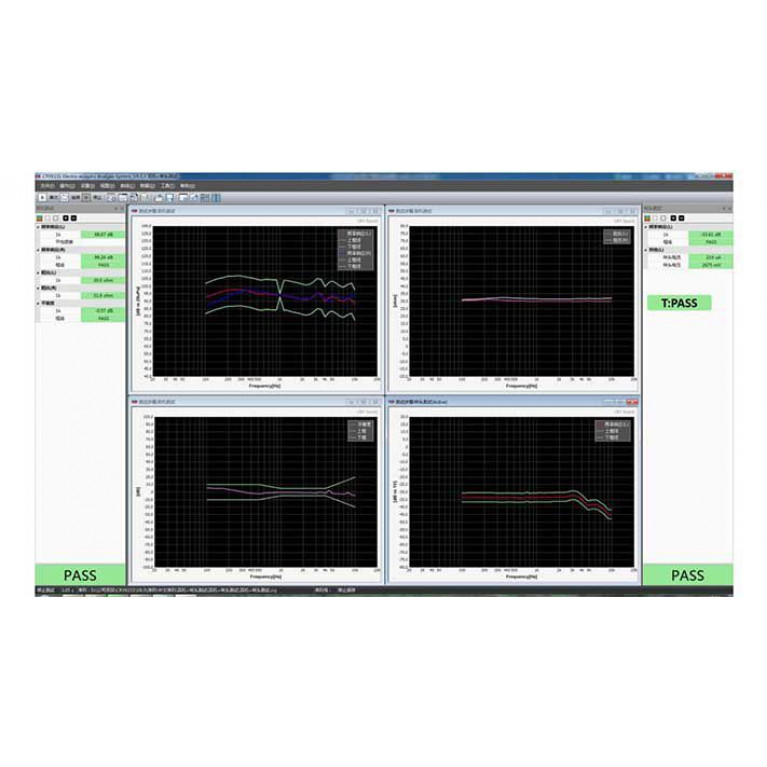Collapse the last result group in the left panel

point(38,303)
